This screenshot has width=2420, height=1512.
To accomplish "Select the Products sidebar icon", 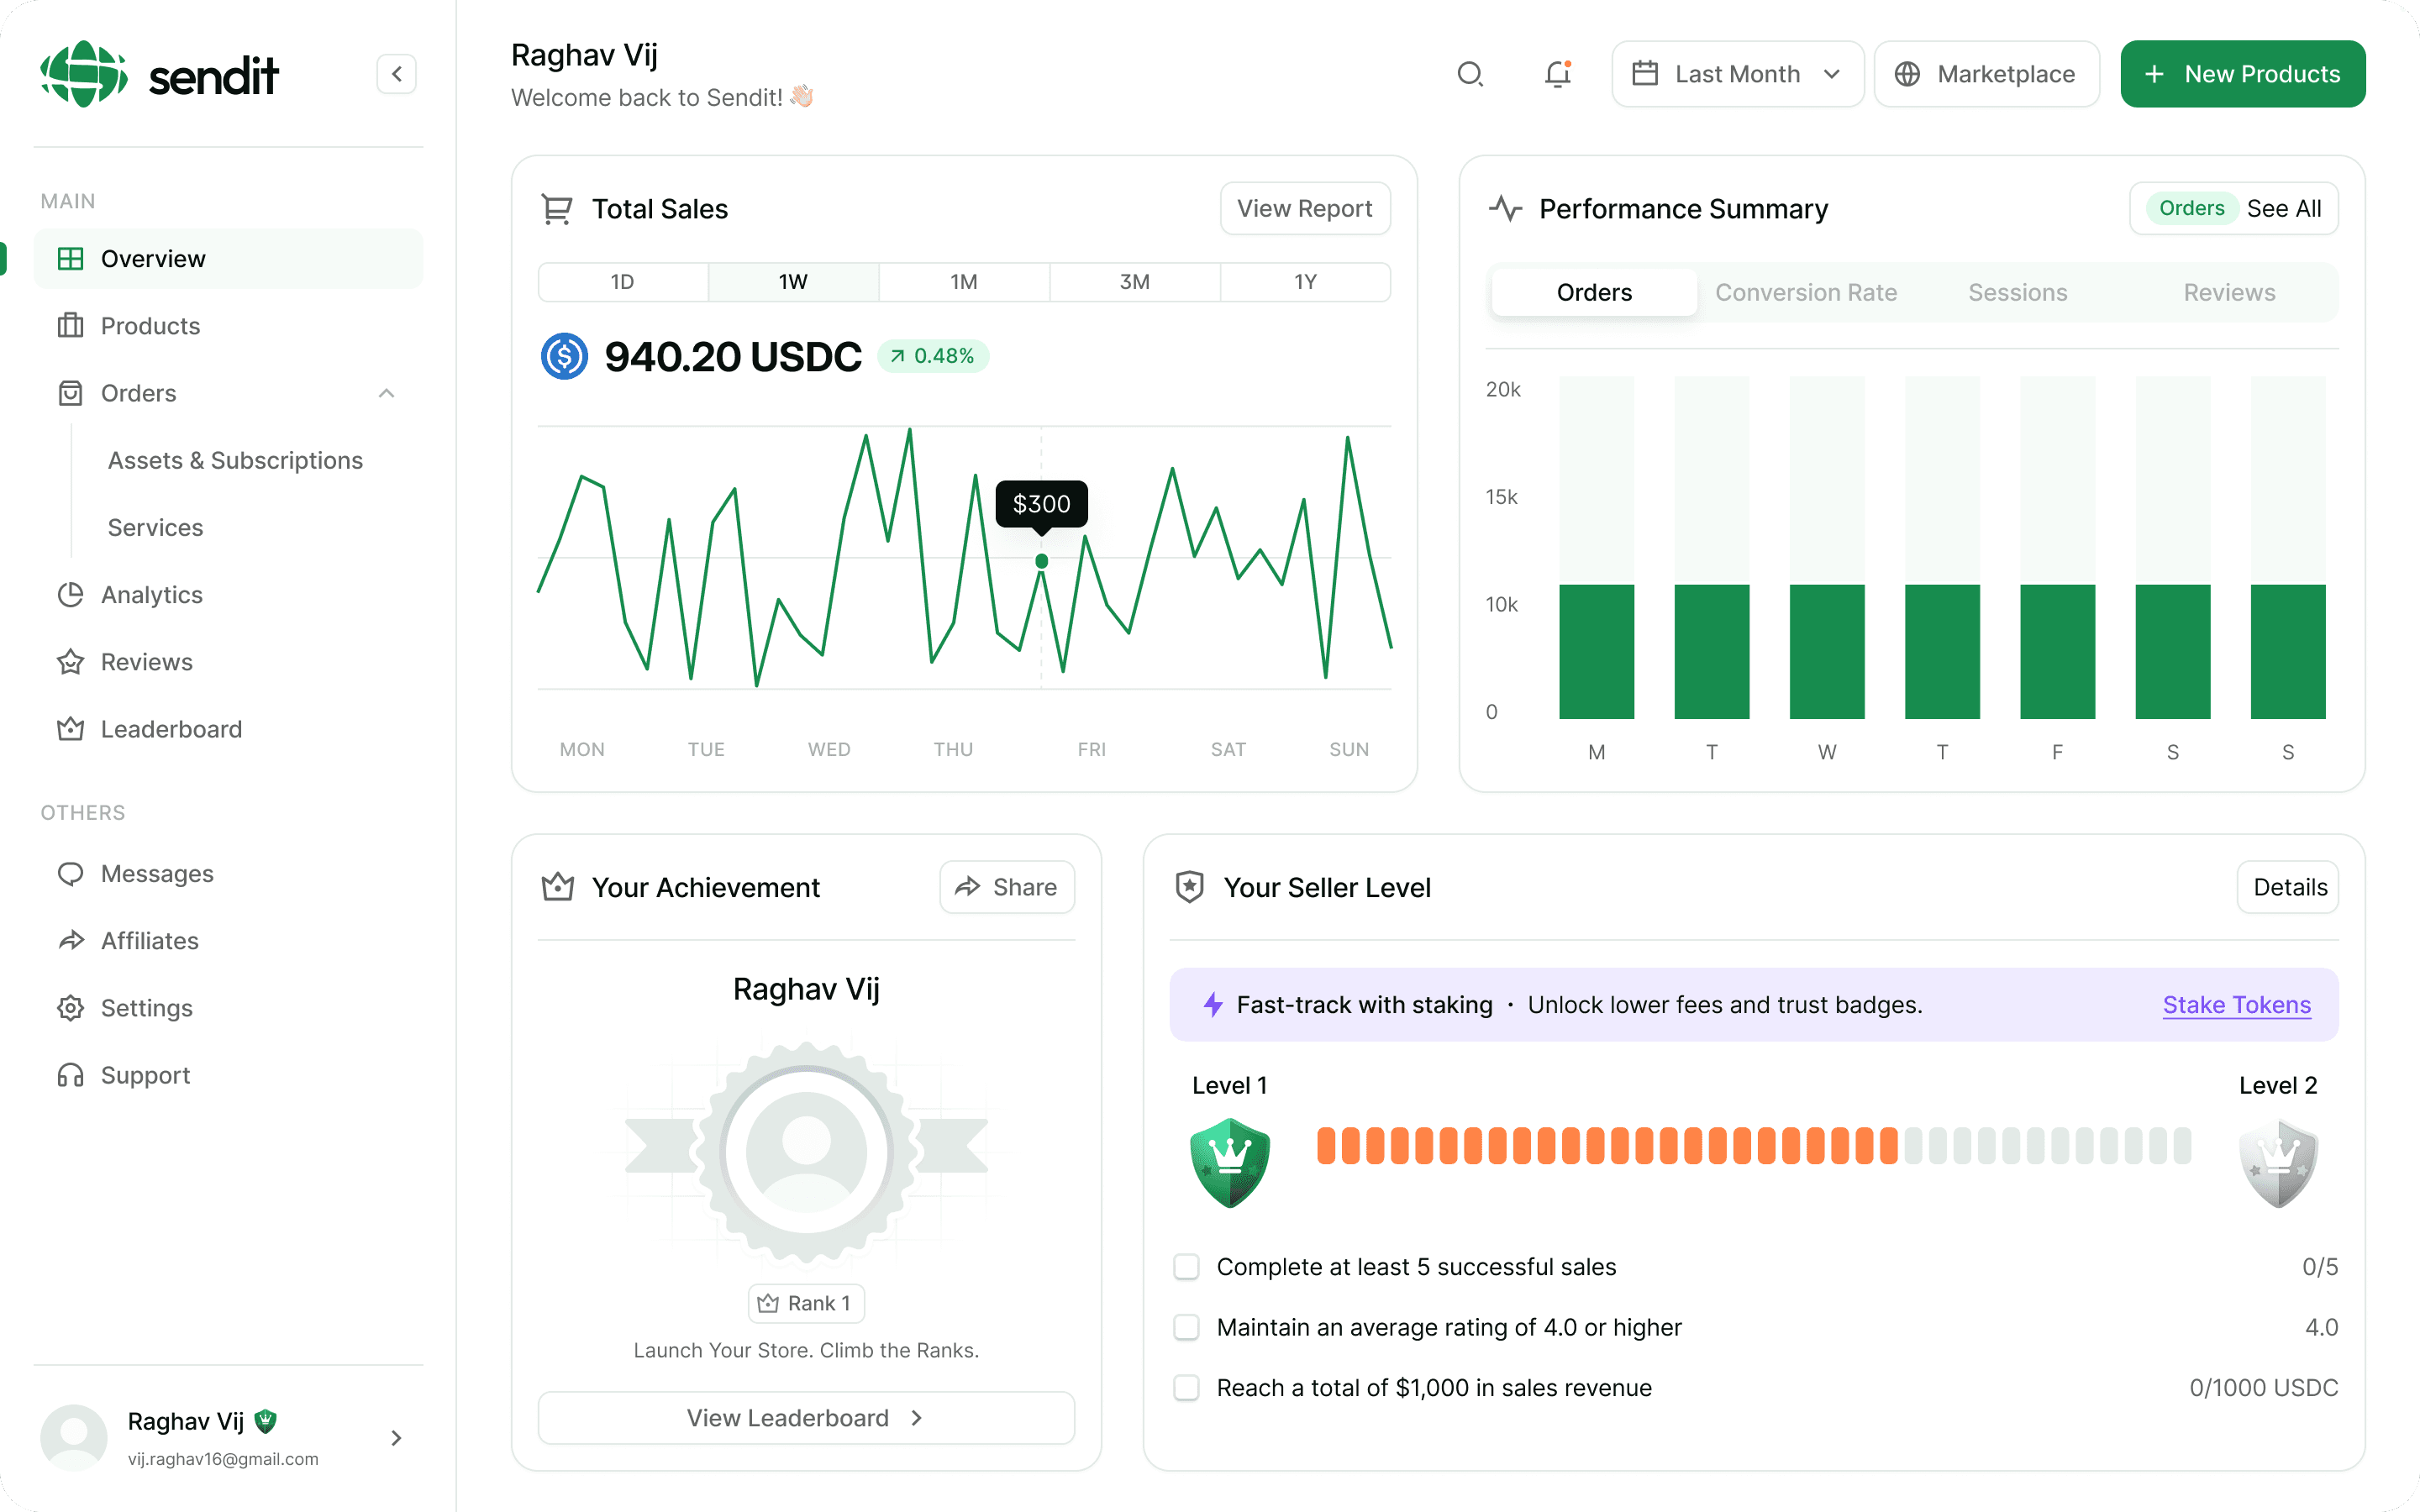I will coord(70,325).
